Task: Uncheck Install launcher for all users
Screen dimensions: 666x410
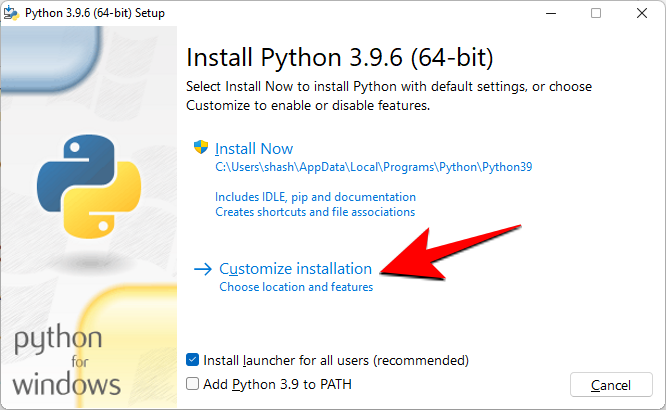Action: point(193,360)
